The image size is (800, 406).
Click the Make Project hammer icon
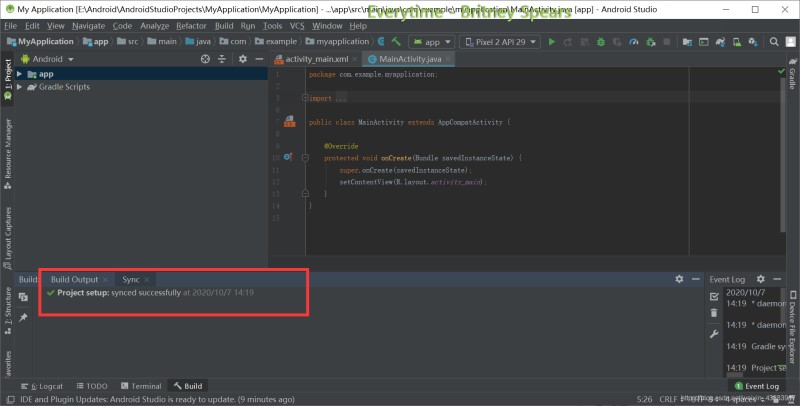397,42
